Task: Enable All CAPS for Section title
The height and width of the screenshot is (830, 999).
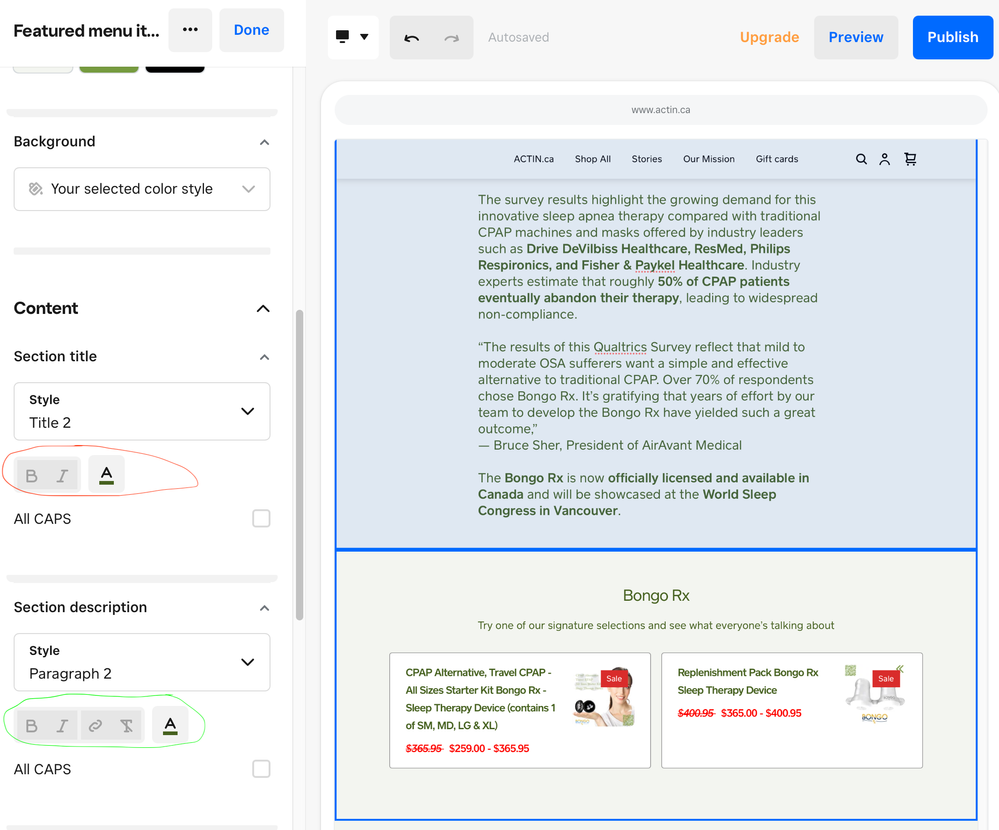Action: 261,519
